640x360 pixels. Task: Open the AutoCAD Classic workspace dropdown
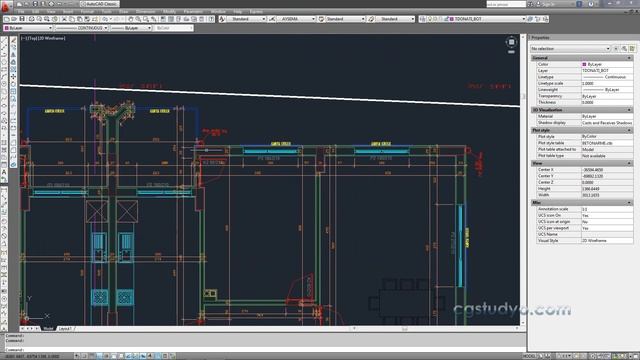tap(99, 4)
